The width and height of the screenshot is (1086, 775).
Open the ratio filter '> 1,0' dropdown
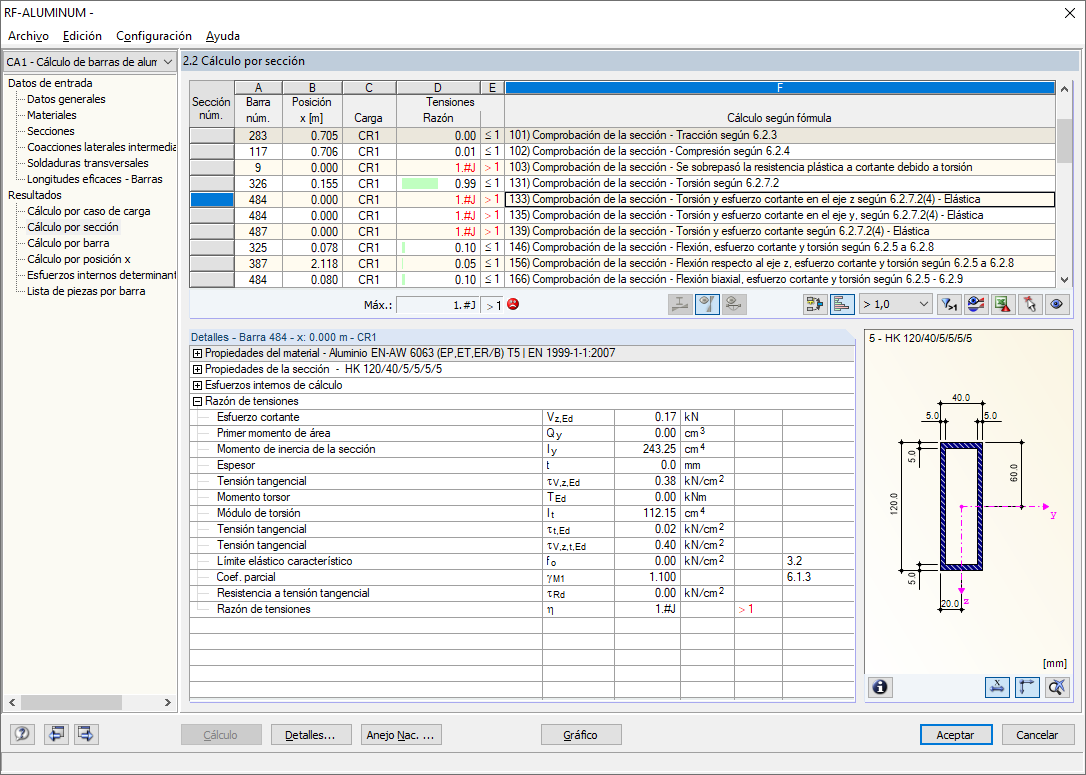[x=896, y=305]
